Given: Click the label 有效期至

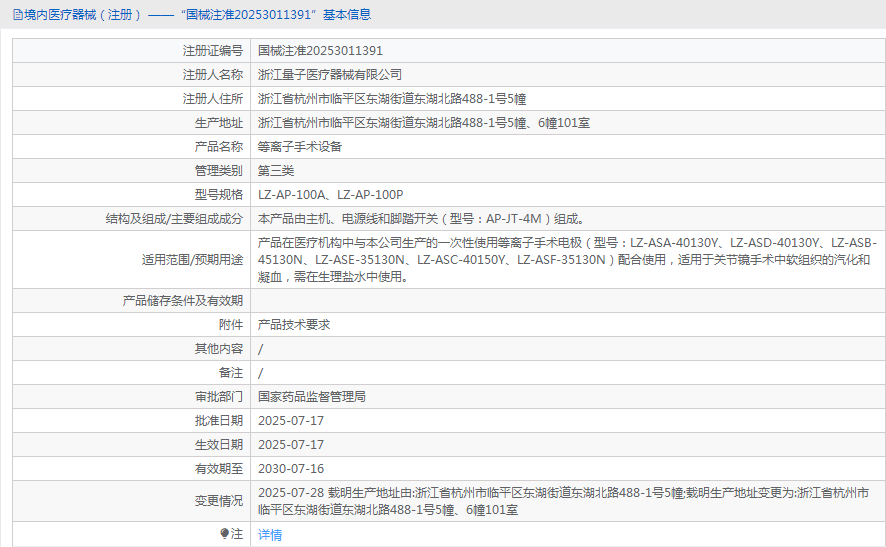Looking at the screenshot, I should click(219, 469).
